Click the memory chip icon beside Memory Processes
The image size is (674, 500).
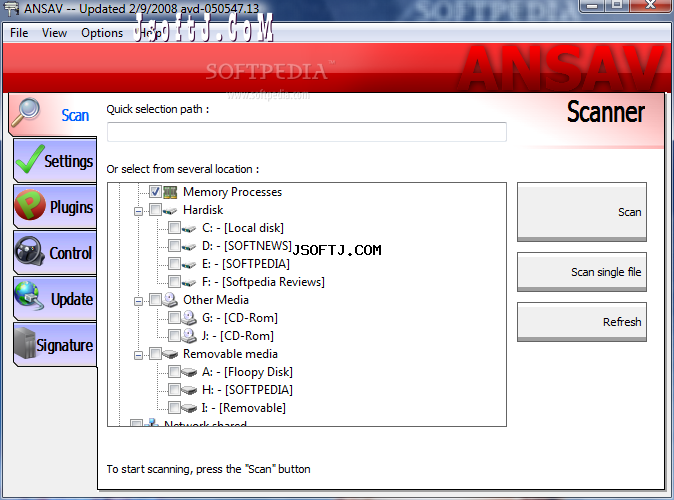(x=170, y=192)
